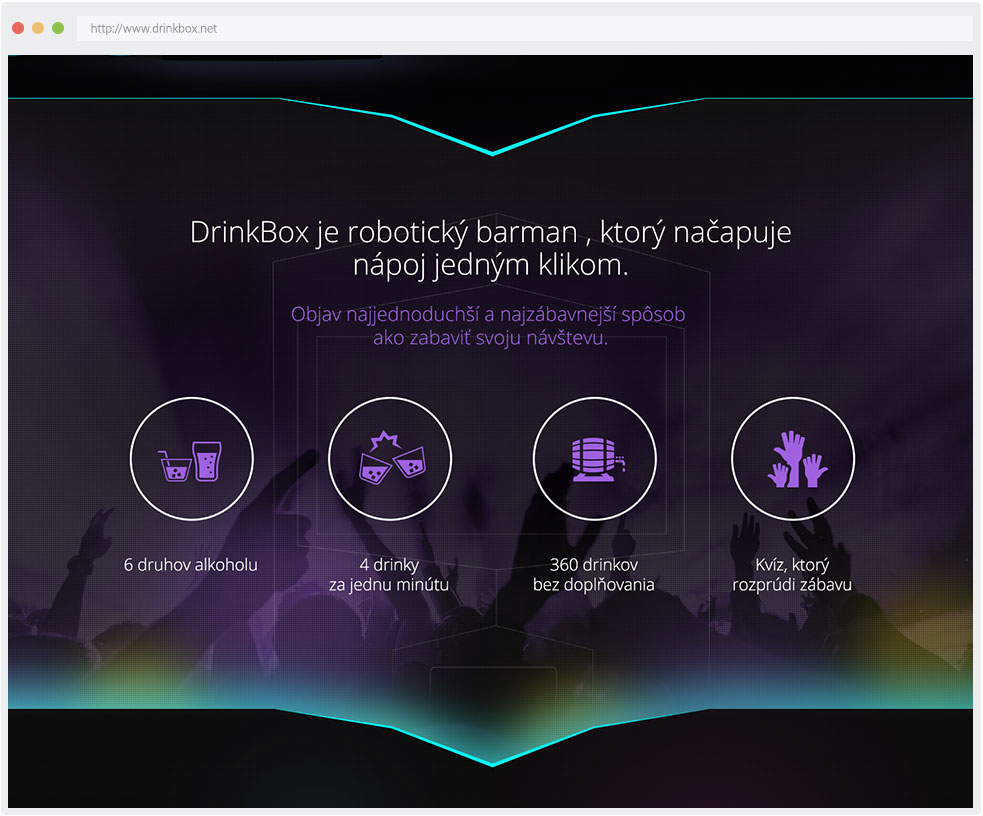Click the '6 druhov alkoholu' label
Viewport: 983px width, 816px height.
pos(191,565)
